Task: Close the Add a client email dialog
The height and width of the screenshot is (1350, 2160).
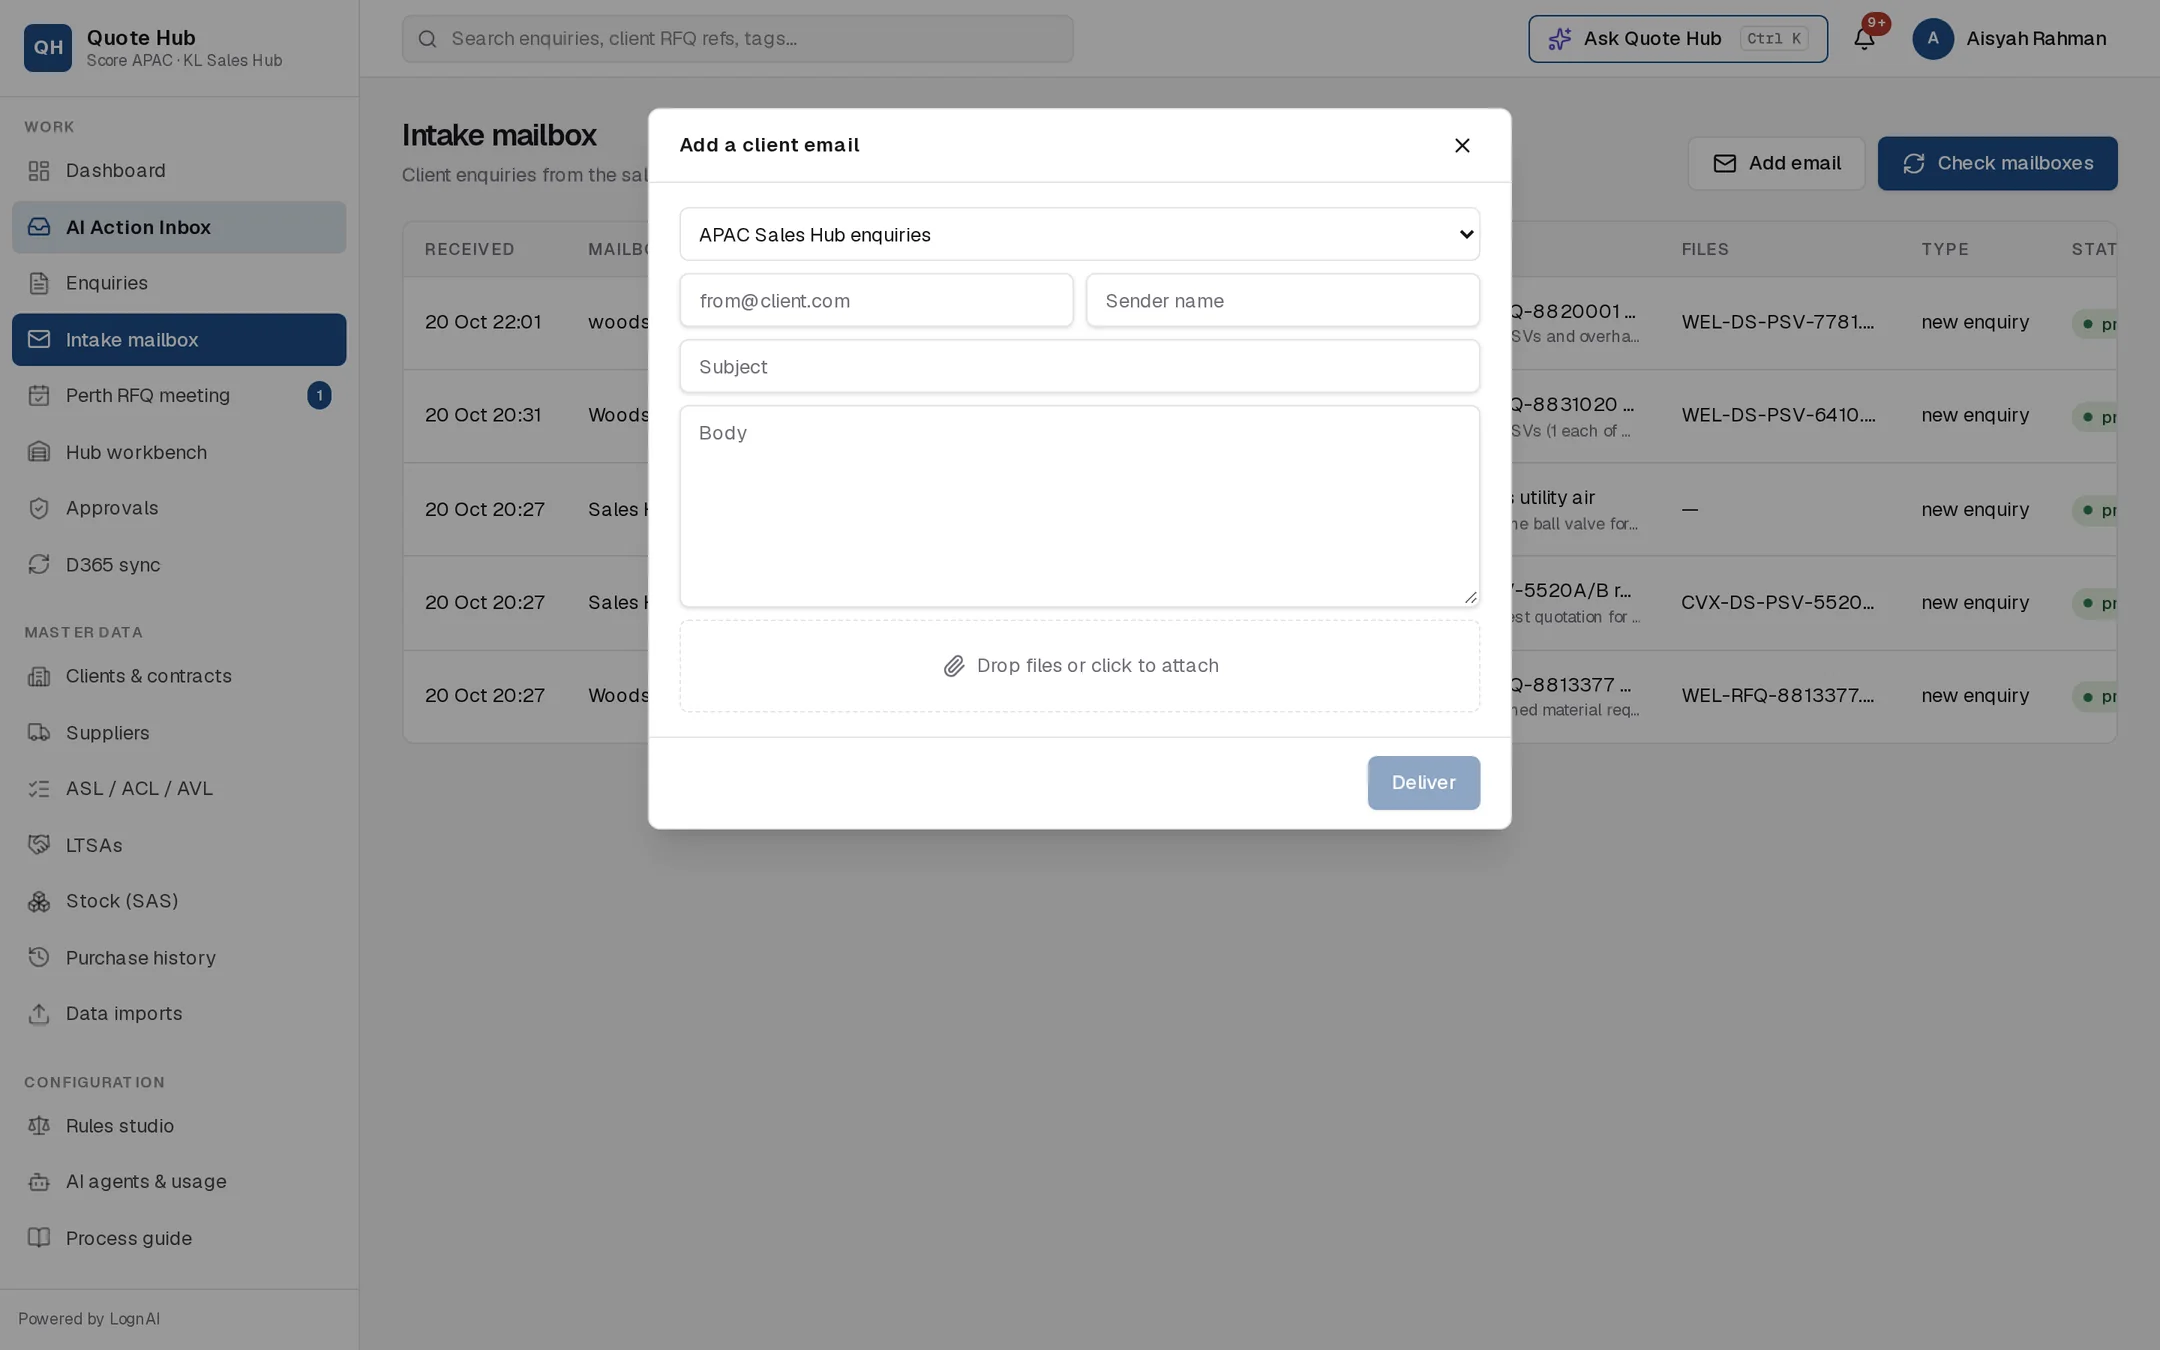Action: coord(1462,146)
